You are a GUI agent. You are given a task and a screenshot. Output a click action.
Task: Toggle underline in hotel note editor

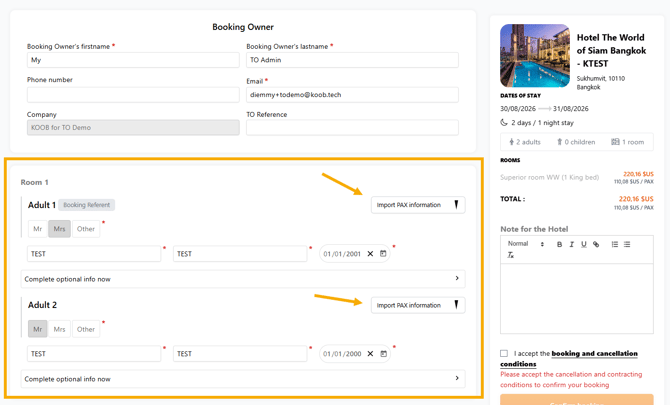coord(584,244)
